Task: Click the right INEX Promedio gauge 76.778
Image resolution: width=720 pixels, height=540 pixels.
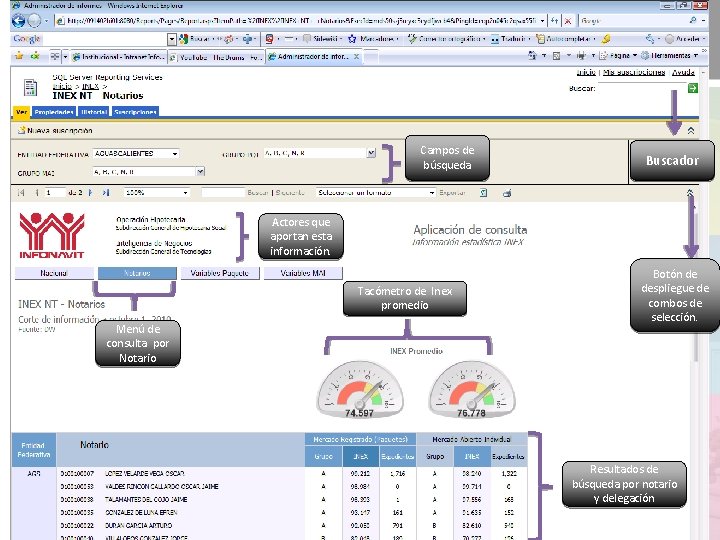Action: [472, 389]
